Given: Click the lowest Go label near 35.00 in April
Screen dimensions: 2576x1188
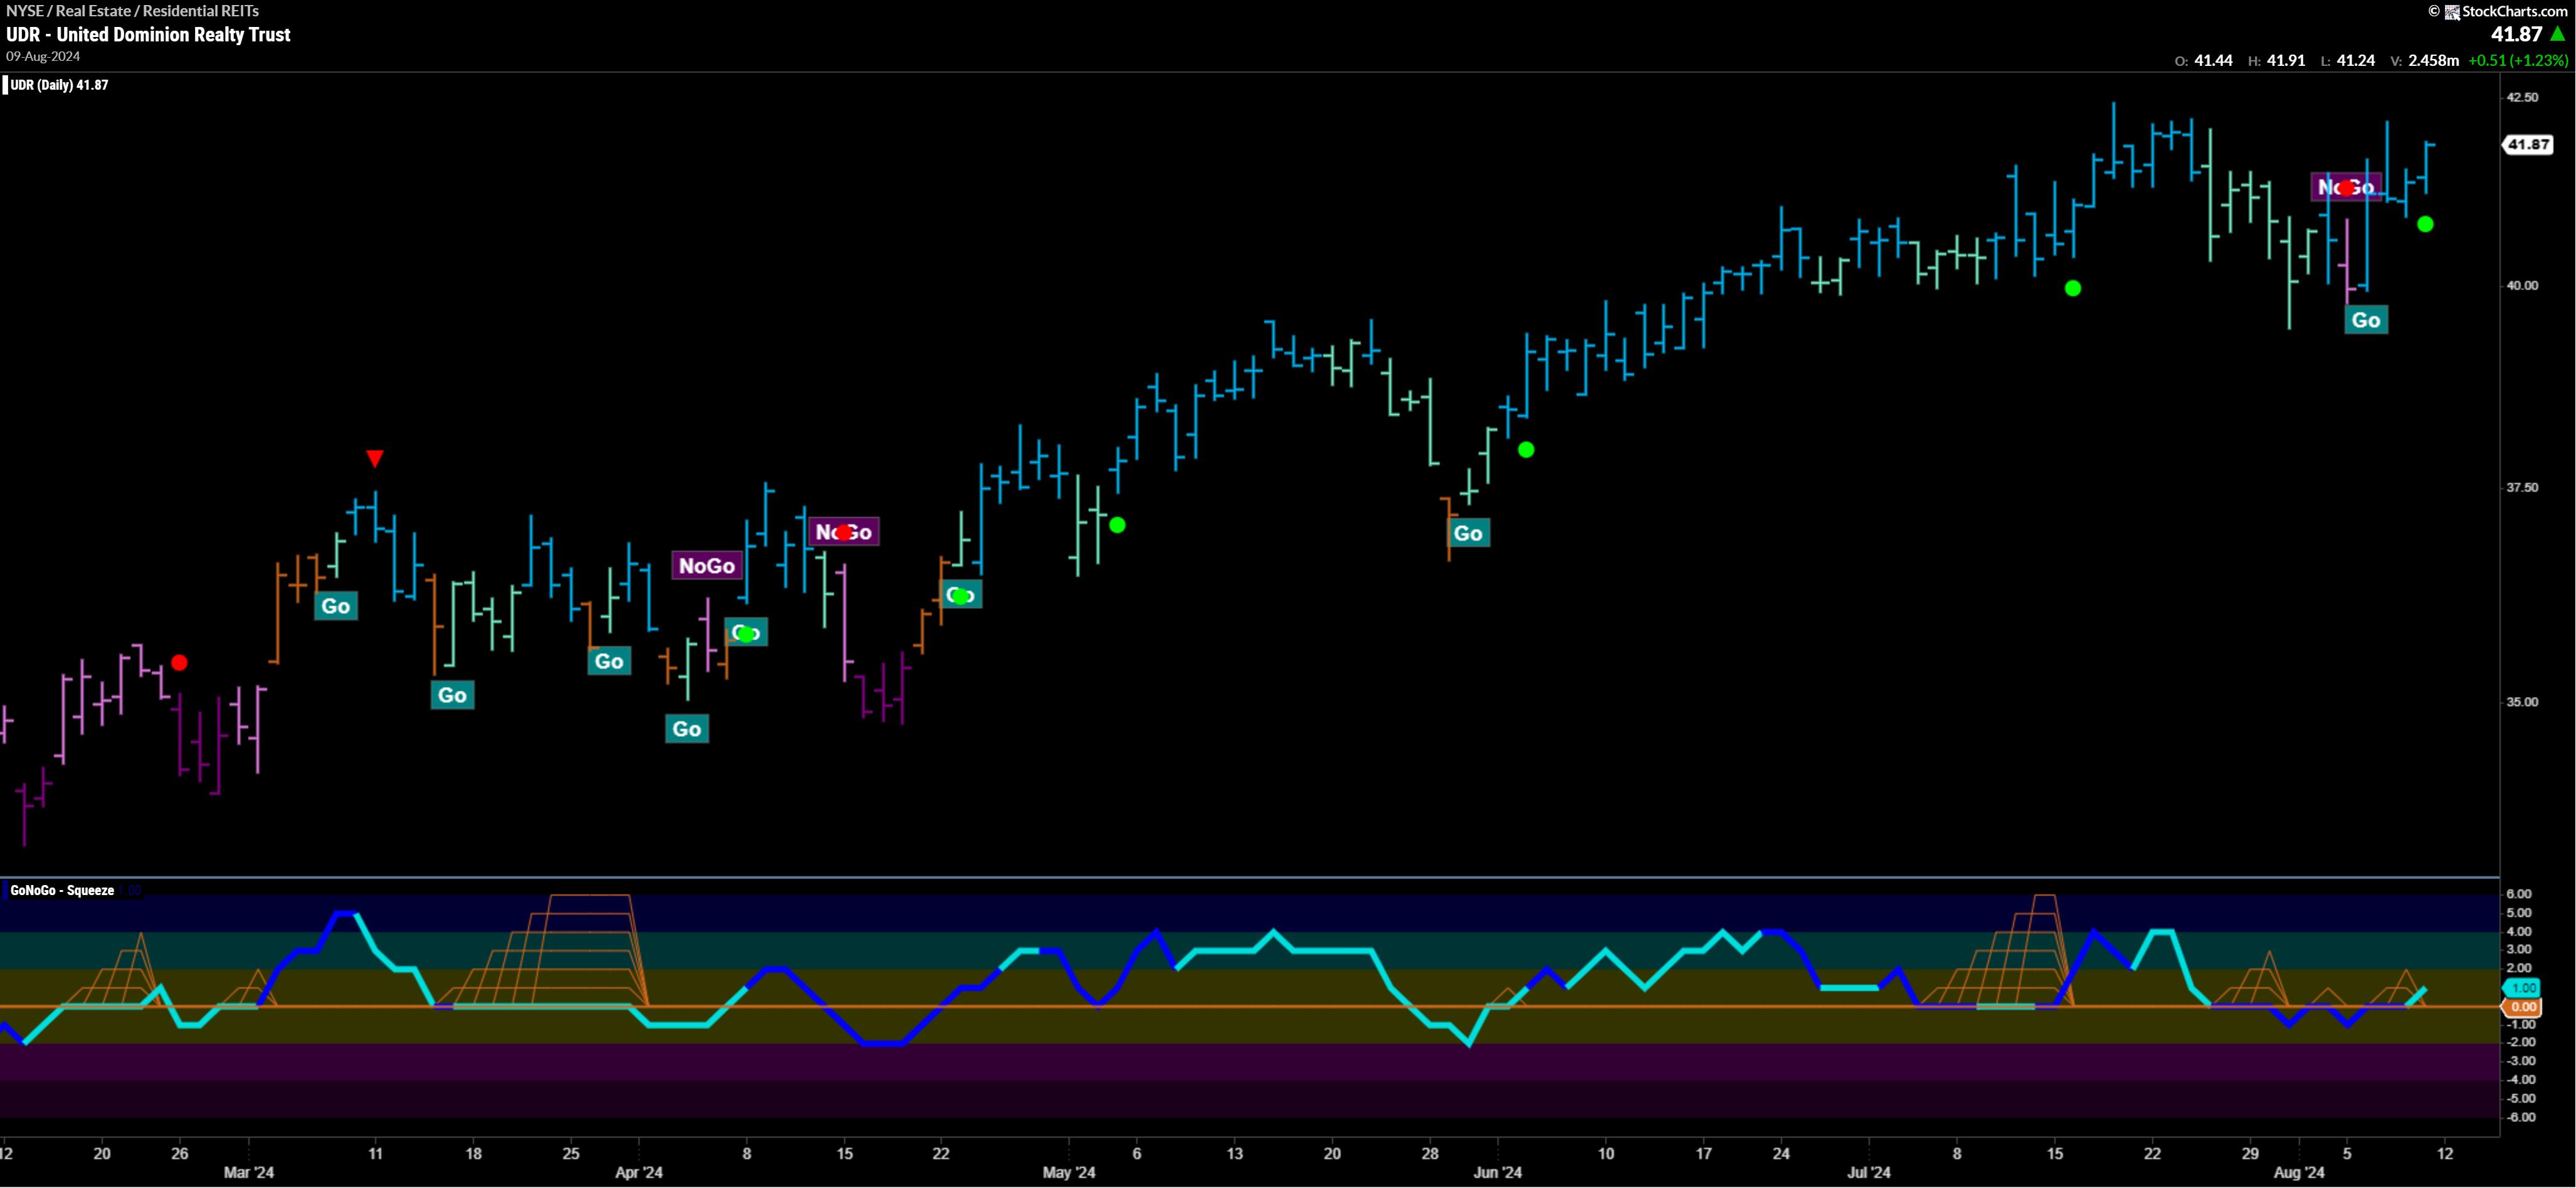Looking at the screenshot, I should 687,729.
